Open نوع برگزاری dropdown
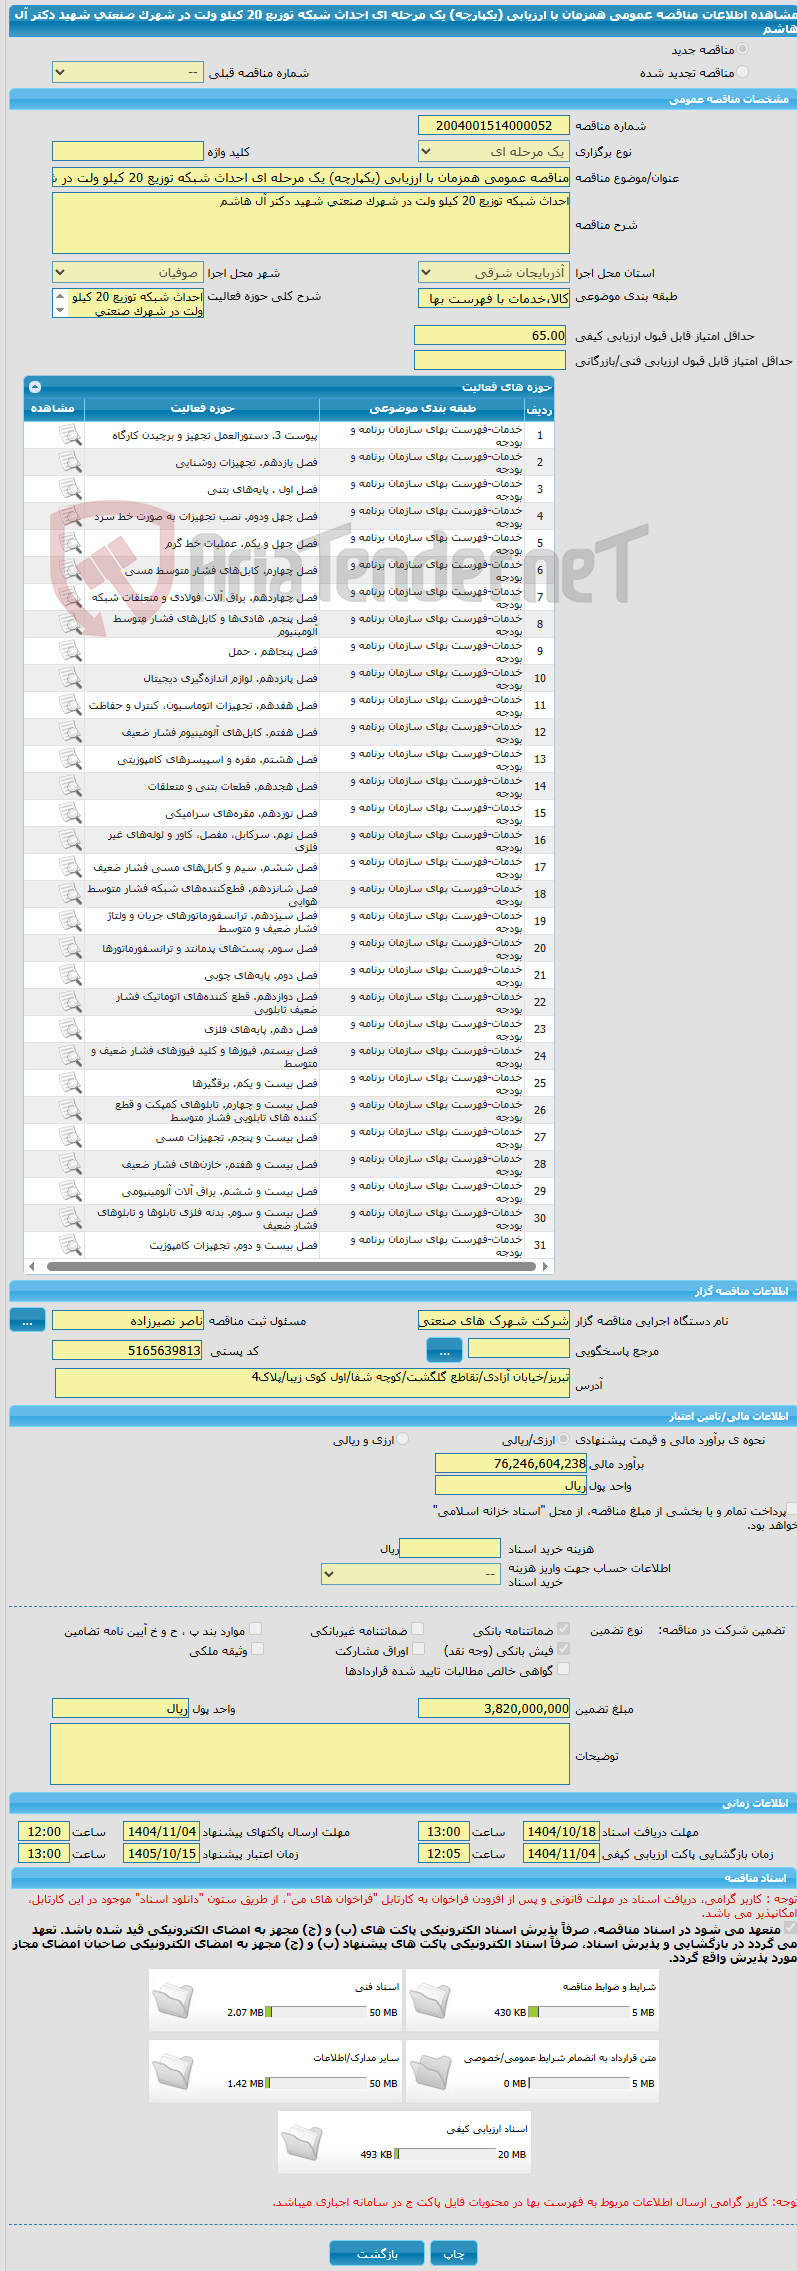 (493, 152)
